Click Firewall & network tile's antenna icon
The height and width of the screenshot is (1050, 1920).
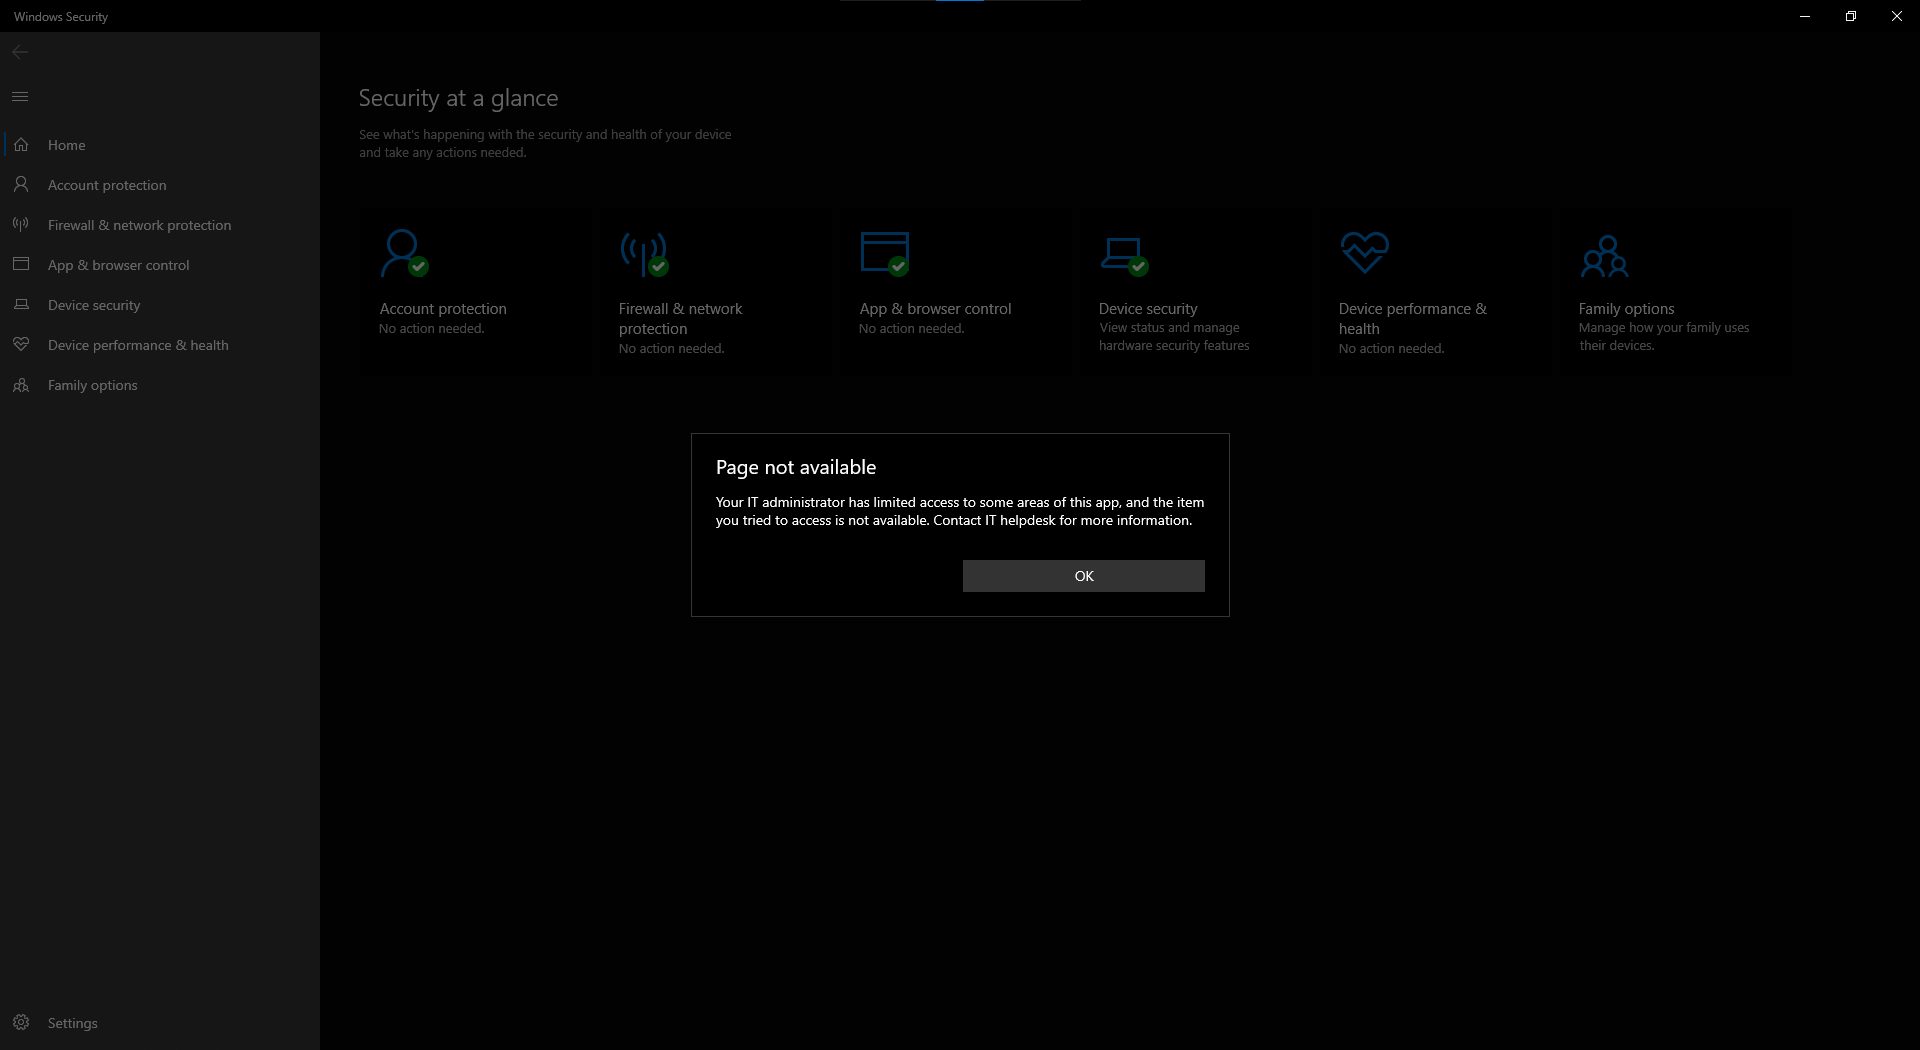point(644,253)
